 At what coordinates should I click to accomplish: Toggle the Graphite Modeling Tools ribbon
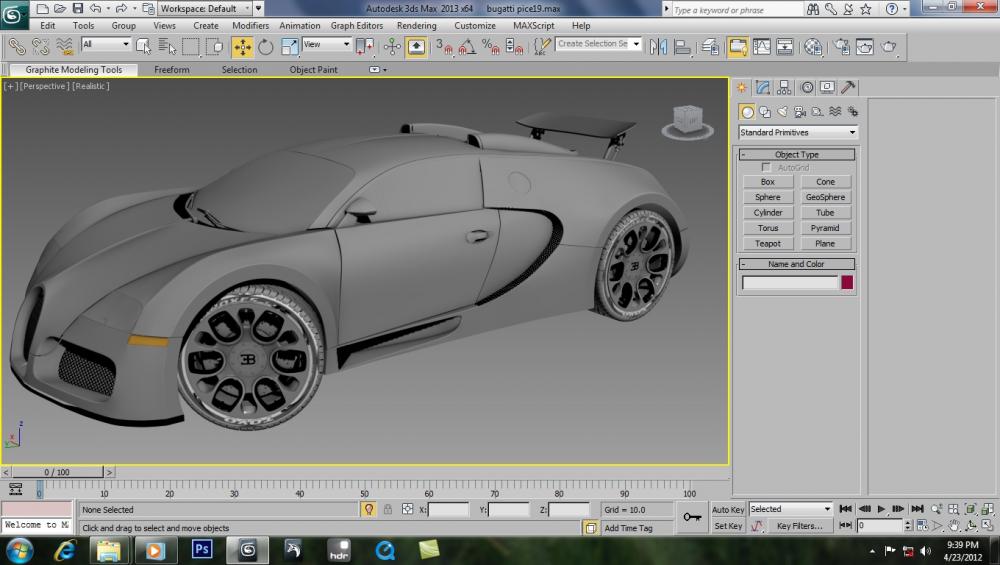(737, 47)
